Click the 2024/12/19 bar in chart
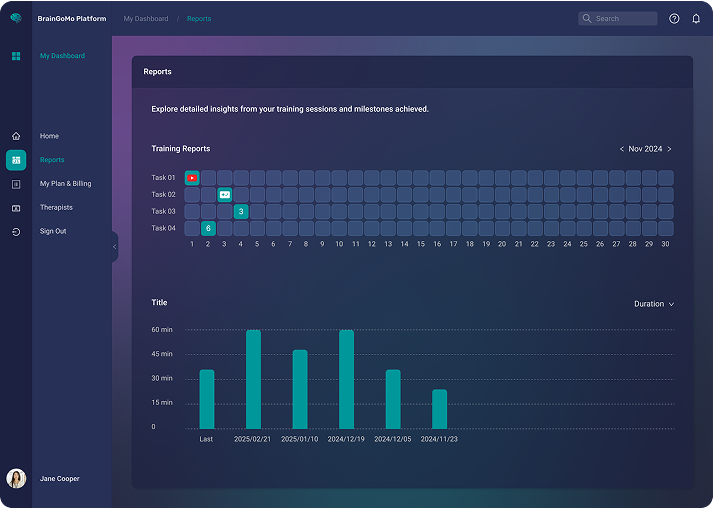The image size is (713, 508). click(x=346, y=379)
